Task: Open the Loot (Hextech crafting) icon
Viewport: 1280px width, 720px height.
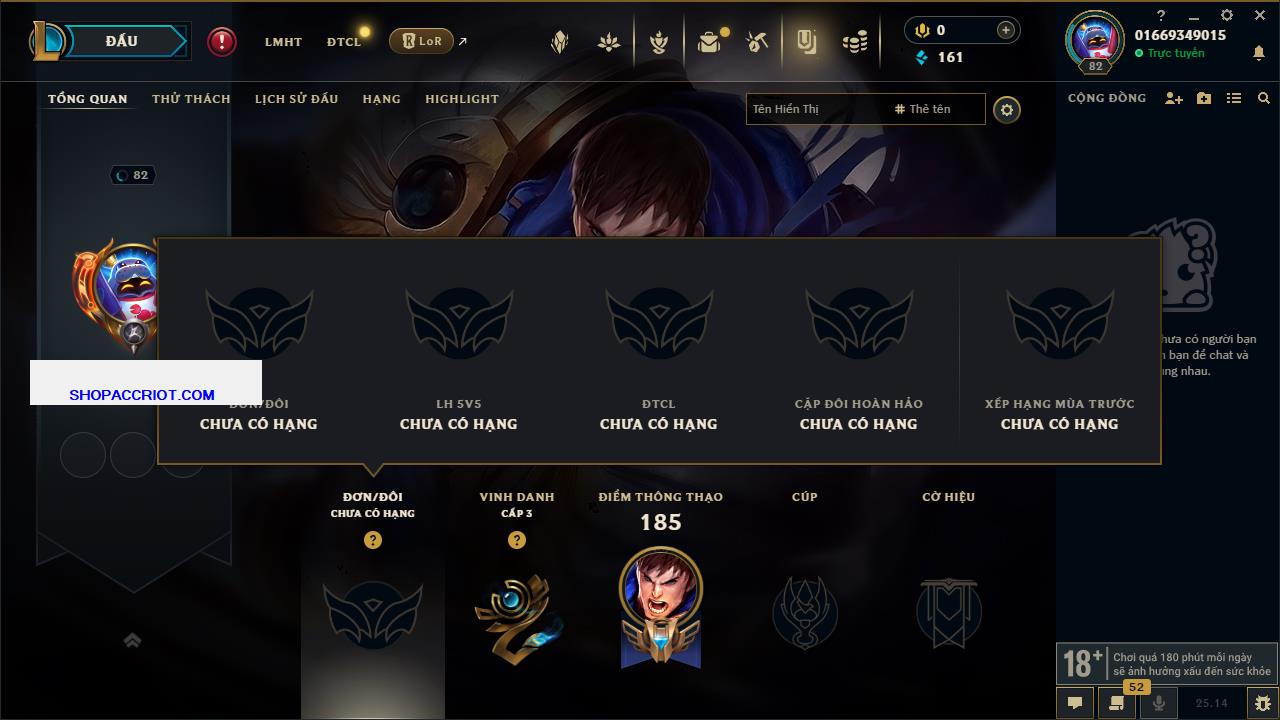Action: pyautogui.click(x=757, y=42)
